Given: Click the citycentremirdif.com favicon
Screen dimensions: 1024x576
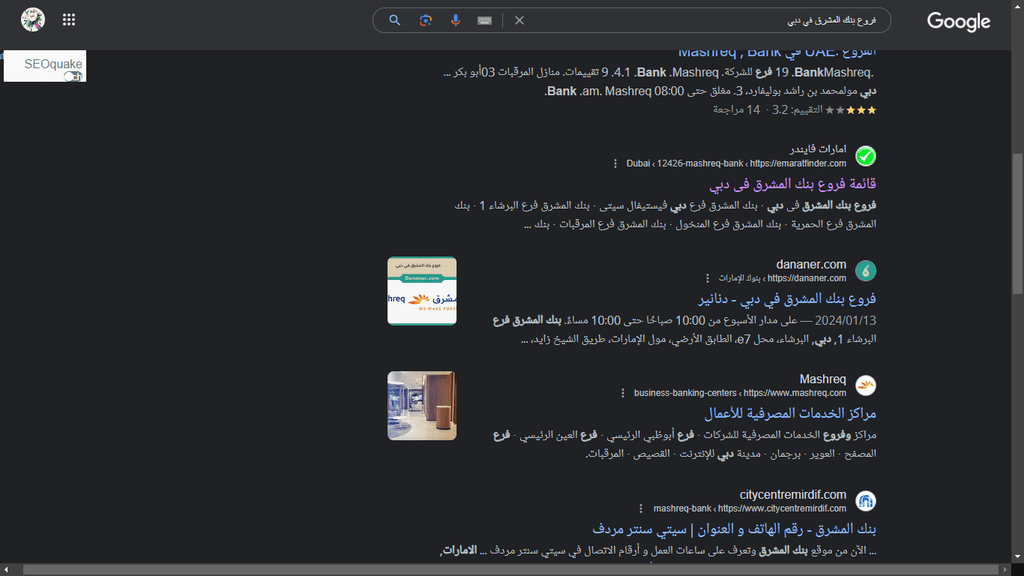Looking at the screenshot, I should [x=865, y=501].
